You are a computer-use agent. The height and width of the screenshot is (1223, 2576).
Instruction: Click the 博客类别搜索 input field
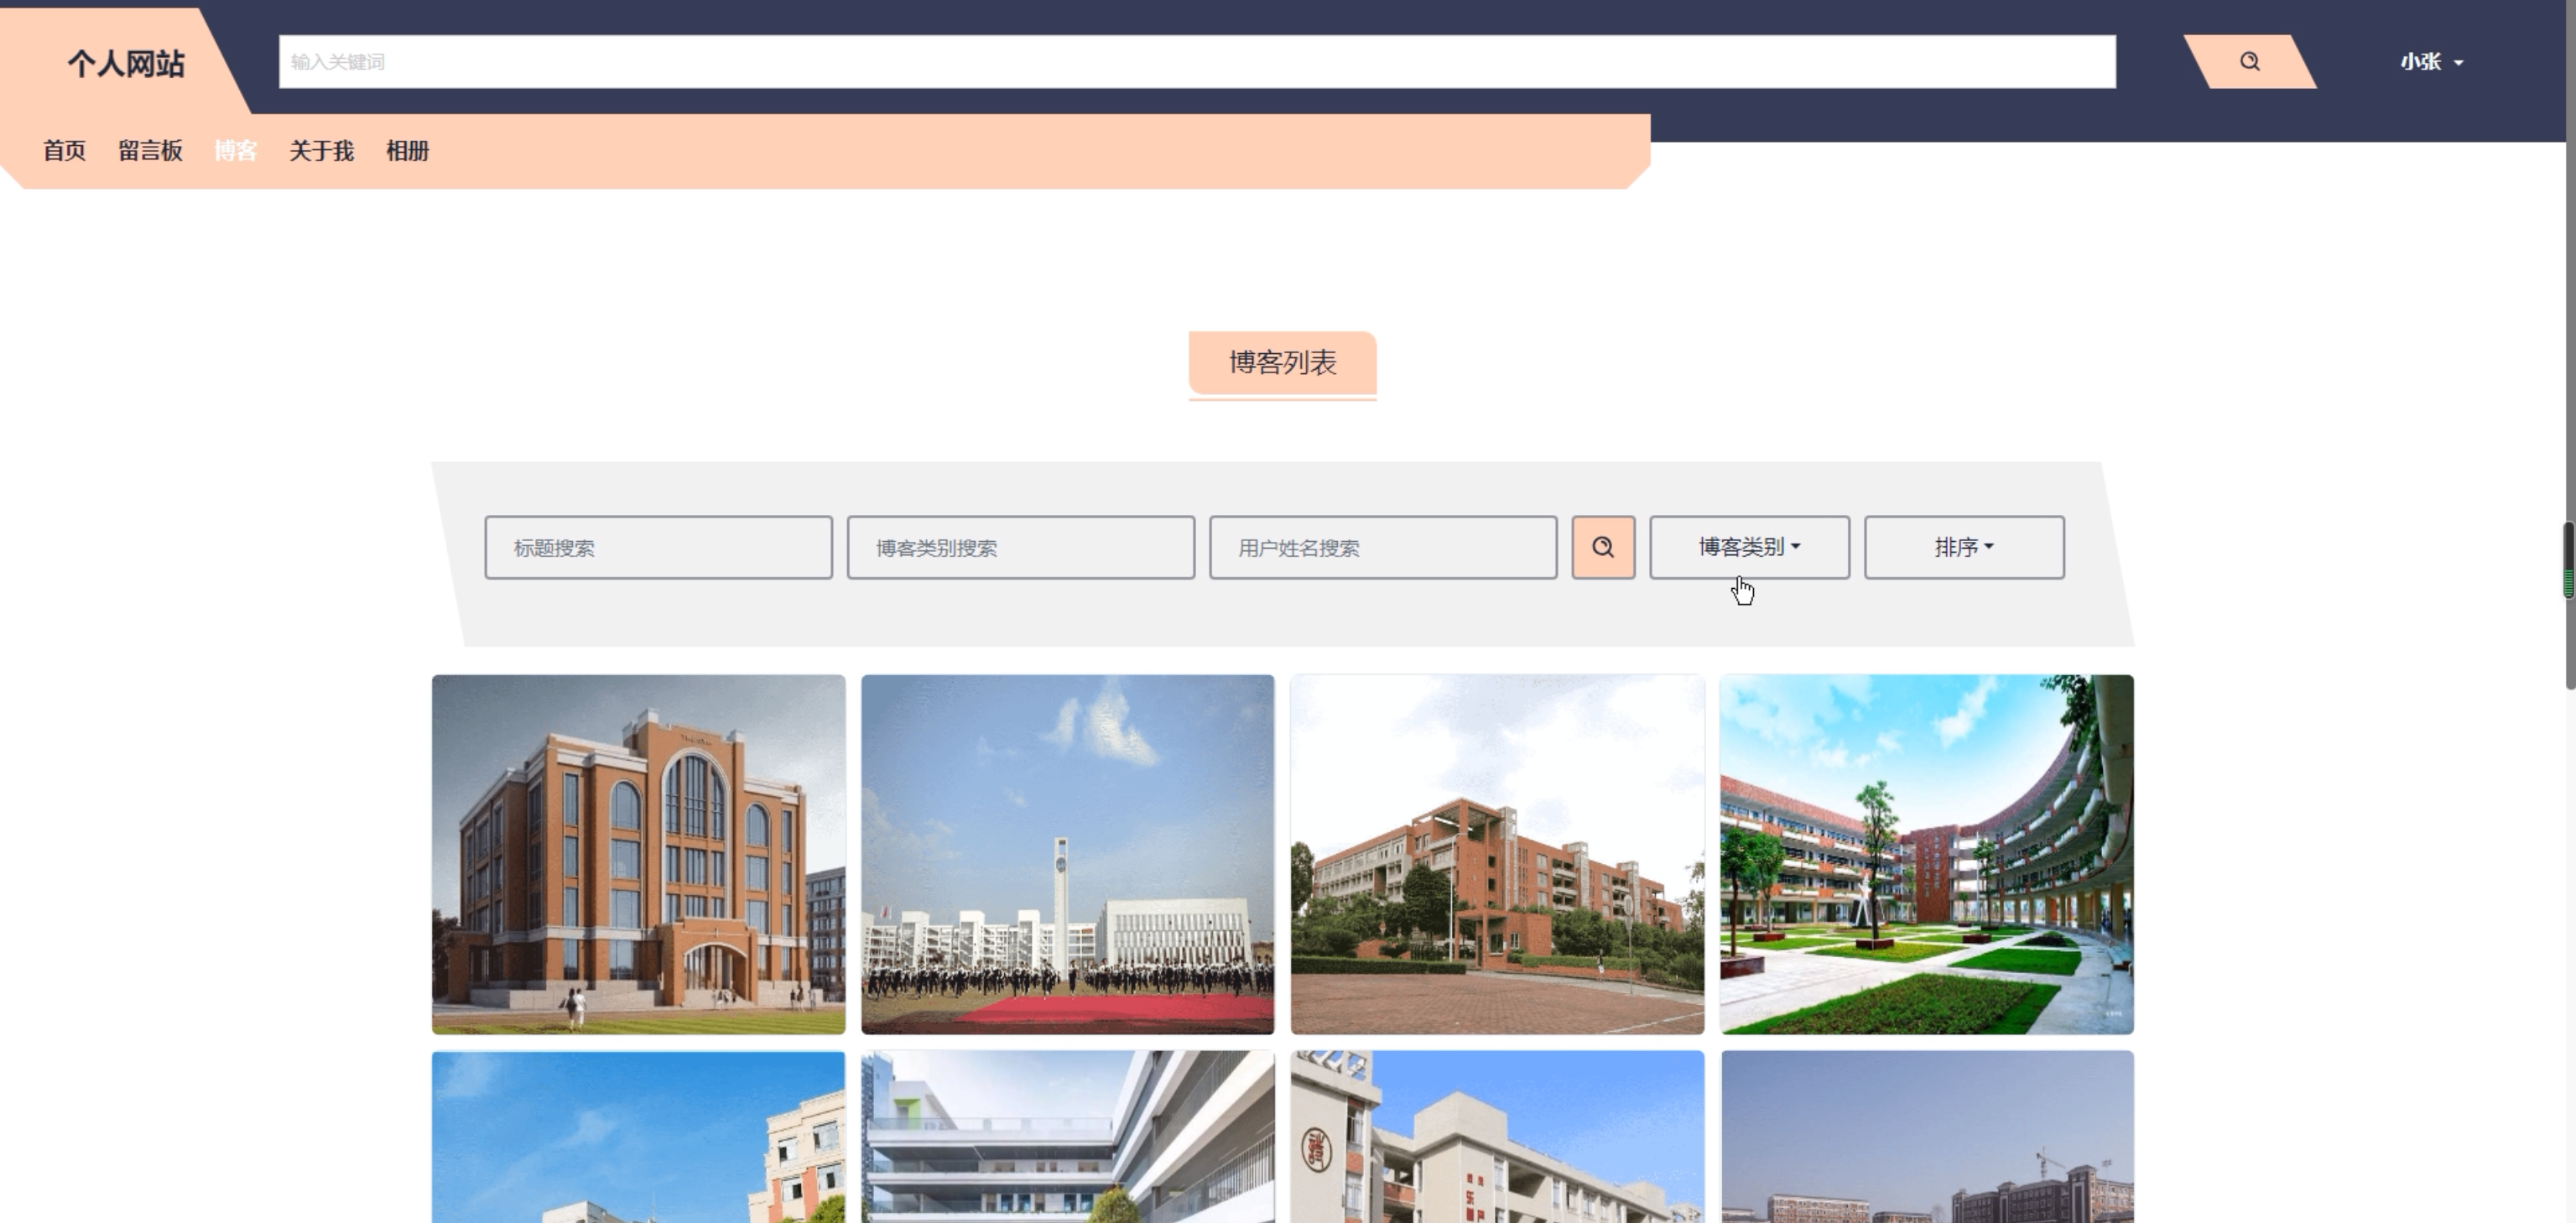tap(1020, 547)
